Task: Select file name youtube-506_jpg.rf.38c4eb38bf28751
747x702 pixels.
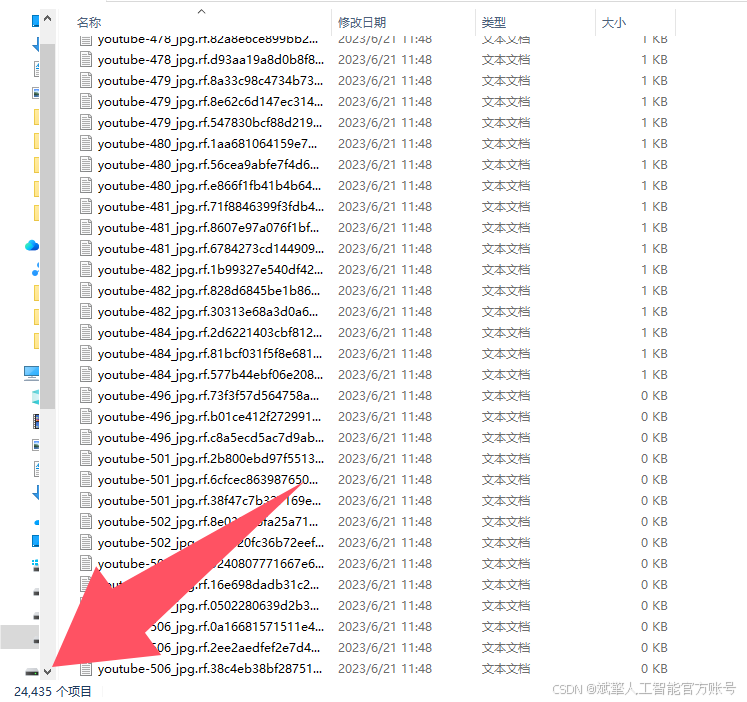Action: click(210, 669)
